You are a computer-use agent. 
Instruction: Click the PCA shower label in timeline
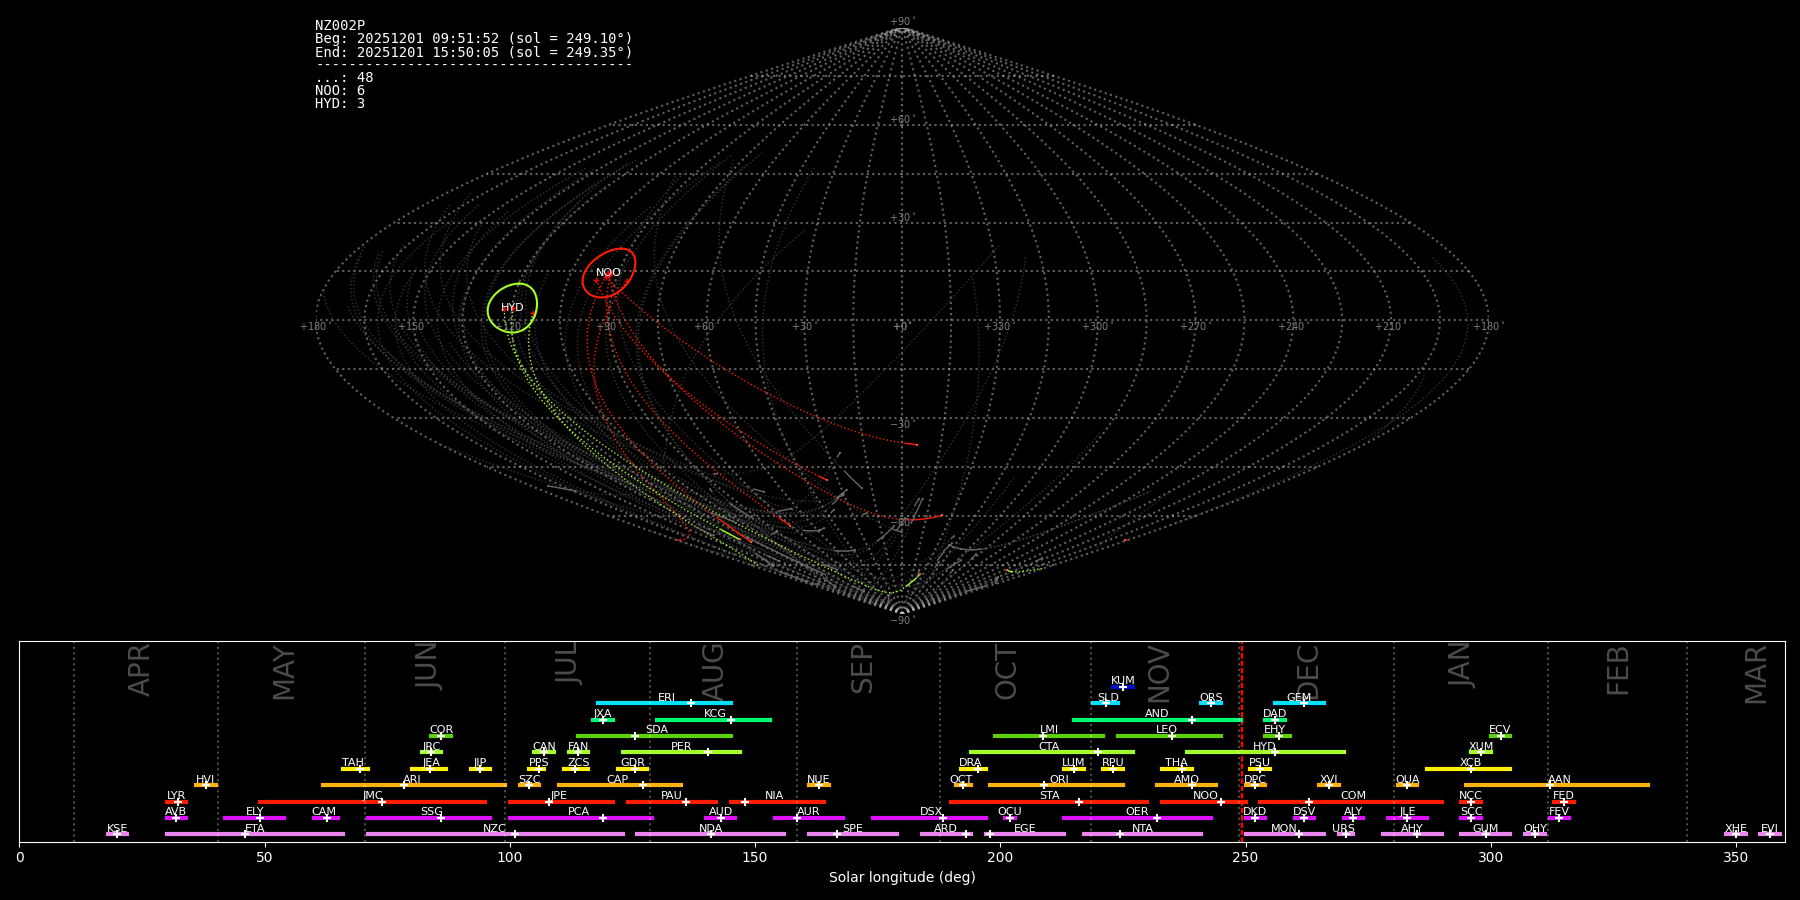pyautogui.click(x=578, y=812)
